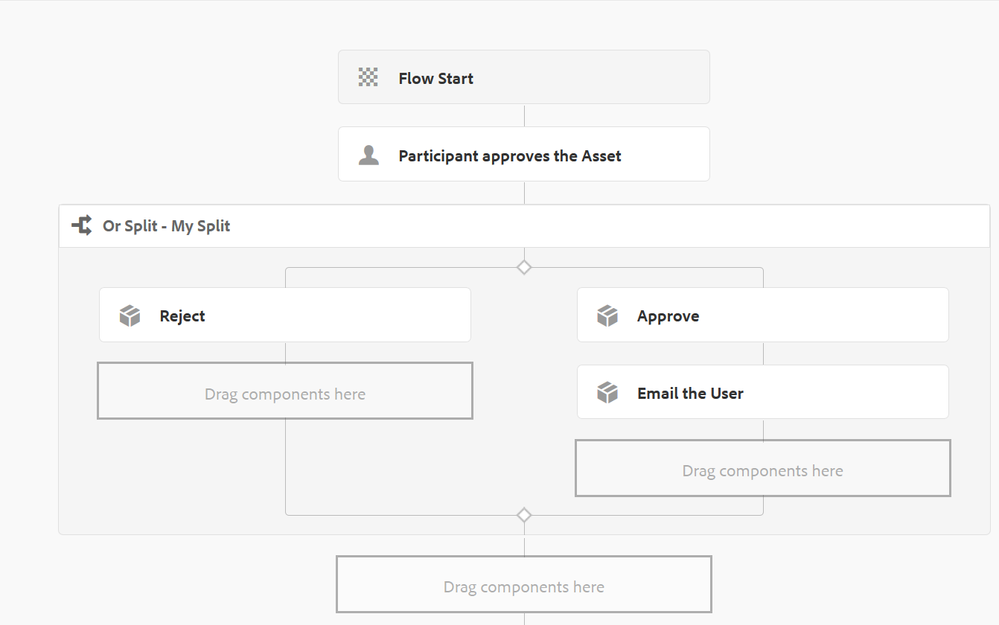Select the Reject process step
999x625 pixels.
click(x=285, y=315)
